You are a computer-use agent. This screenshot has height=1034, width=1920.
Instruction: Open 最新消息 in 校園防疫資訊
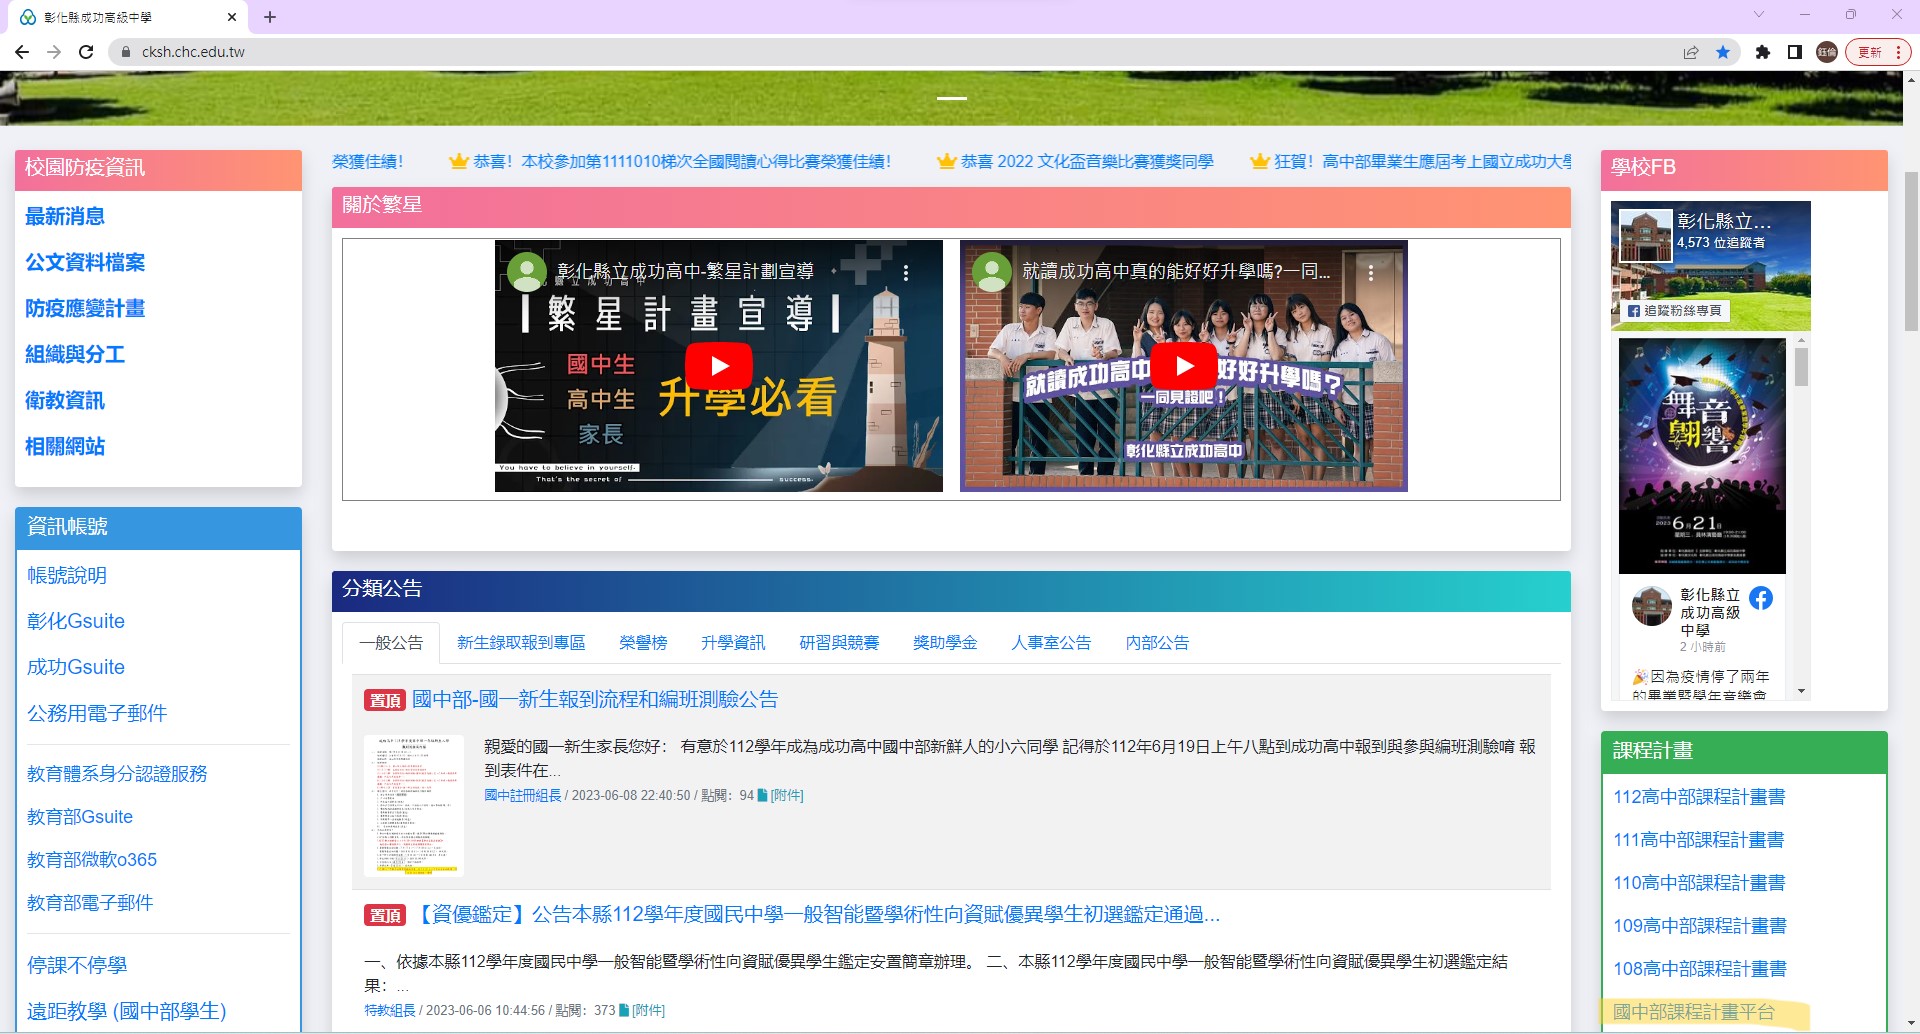point(65,217)
